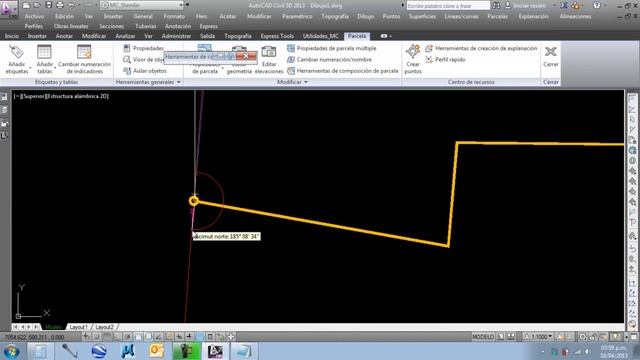
Task: Open AutoCAD Civil 3D taskbar icon
Action: coord(215,351)
